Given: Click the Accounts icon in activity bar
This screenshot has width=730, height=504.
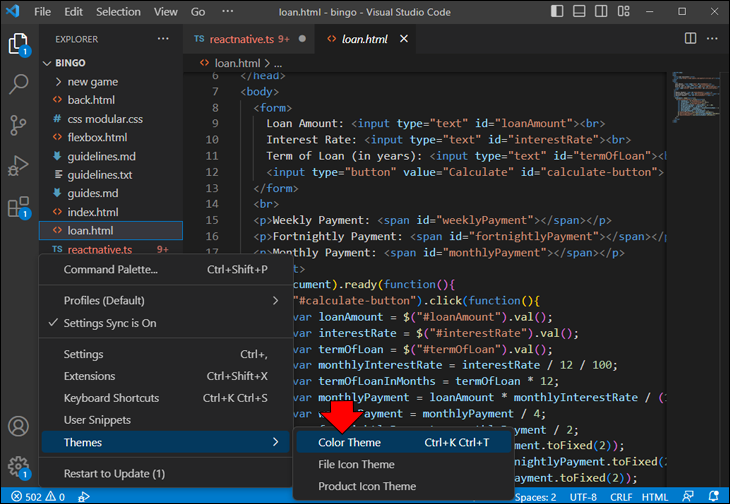Looking at the screenshot, I should click(19, 426).
